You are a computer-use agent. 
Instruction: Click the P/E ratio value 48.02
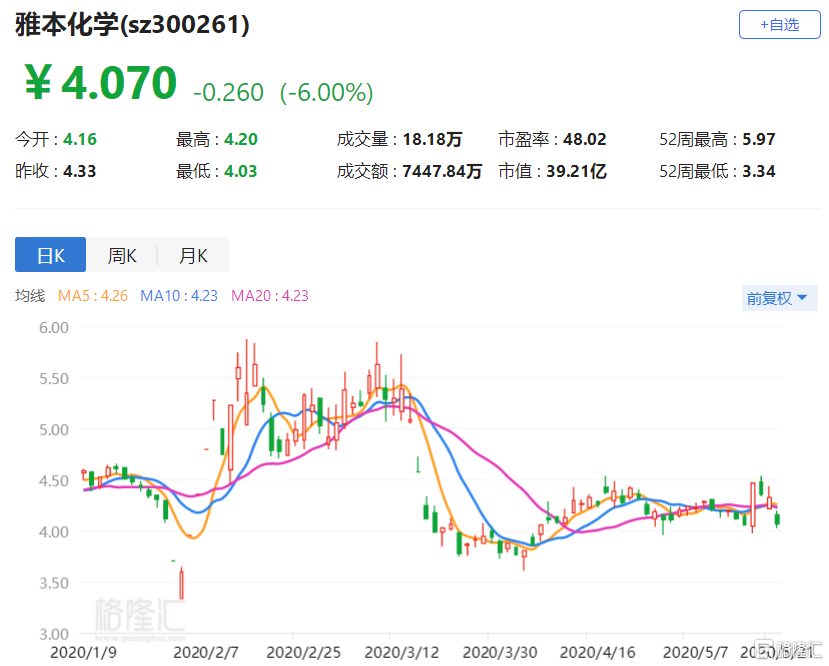[584, 139]
